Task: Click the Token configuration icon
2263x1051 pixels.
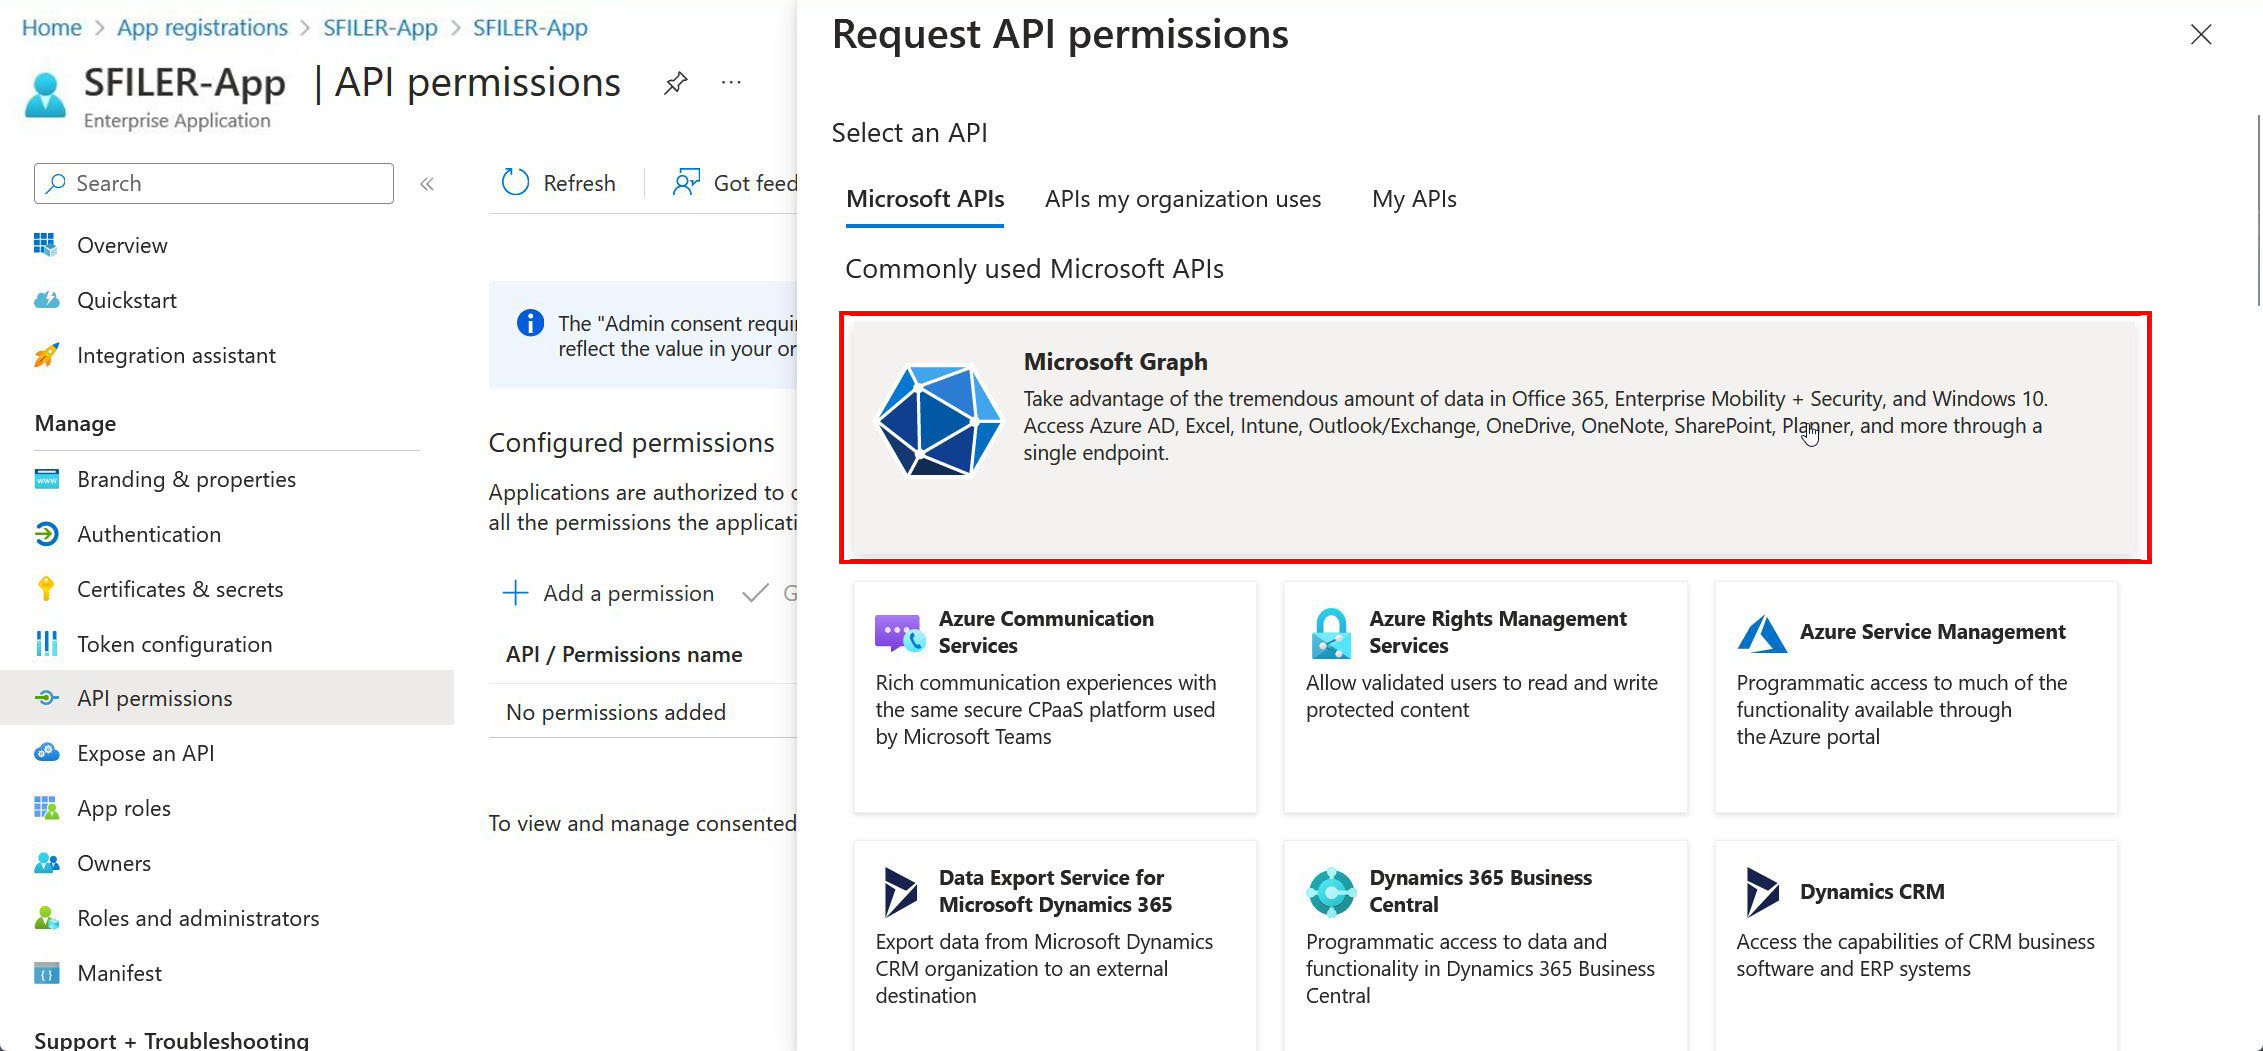Action: pyautogui.click(x=46, y=644)
